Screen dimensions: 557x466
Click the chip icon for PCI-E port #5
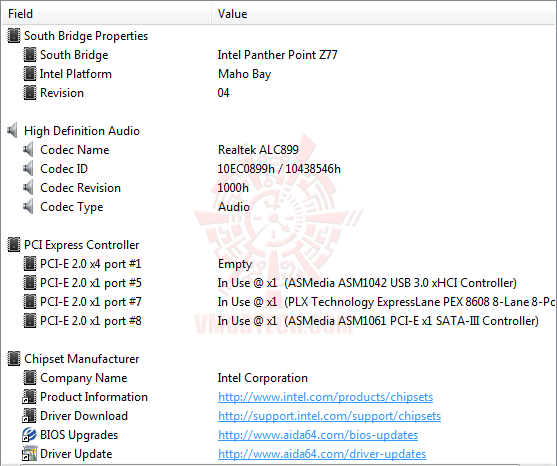pos(30,283)
